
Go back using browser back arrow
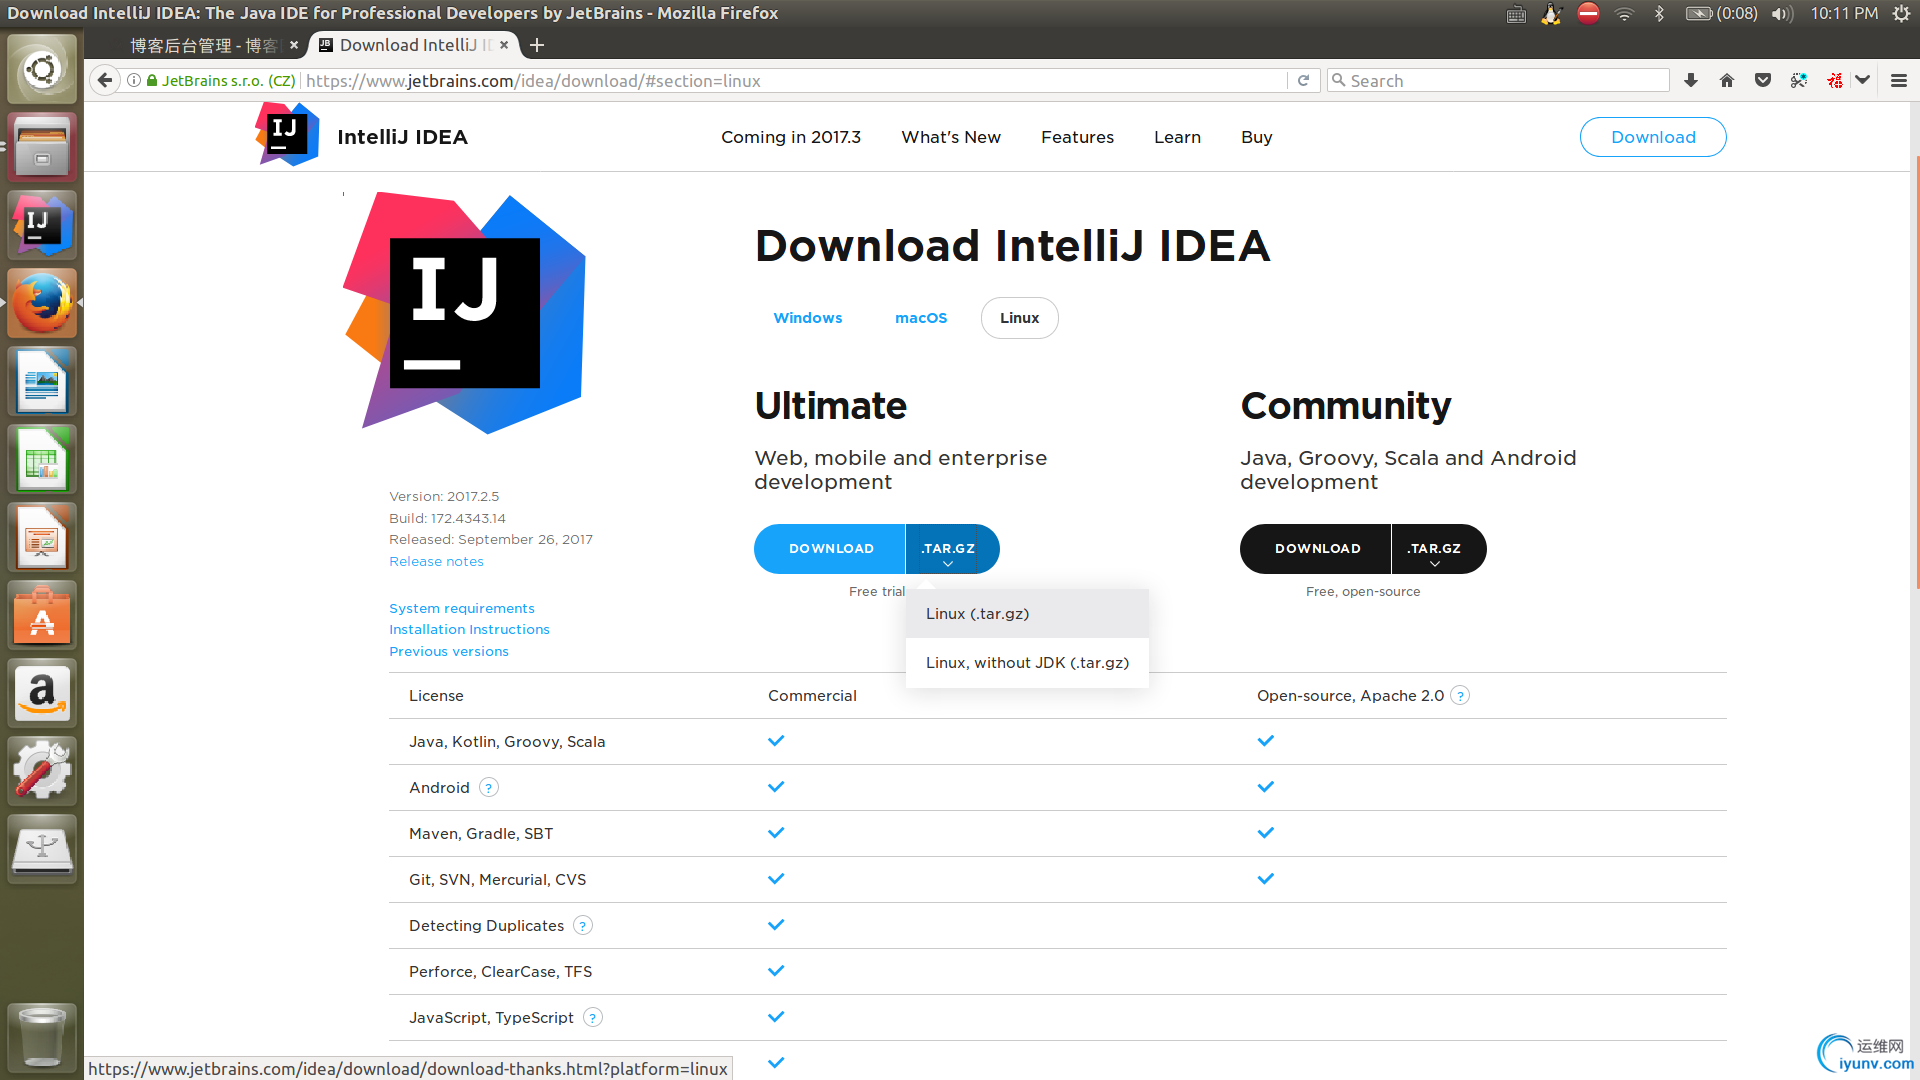pos(105,81)
